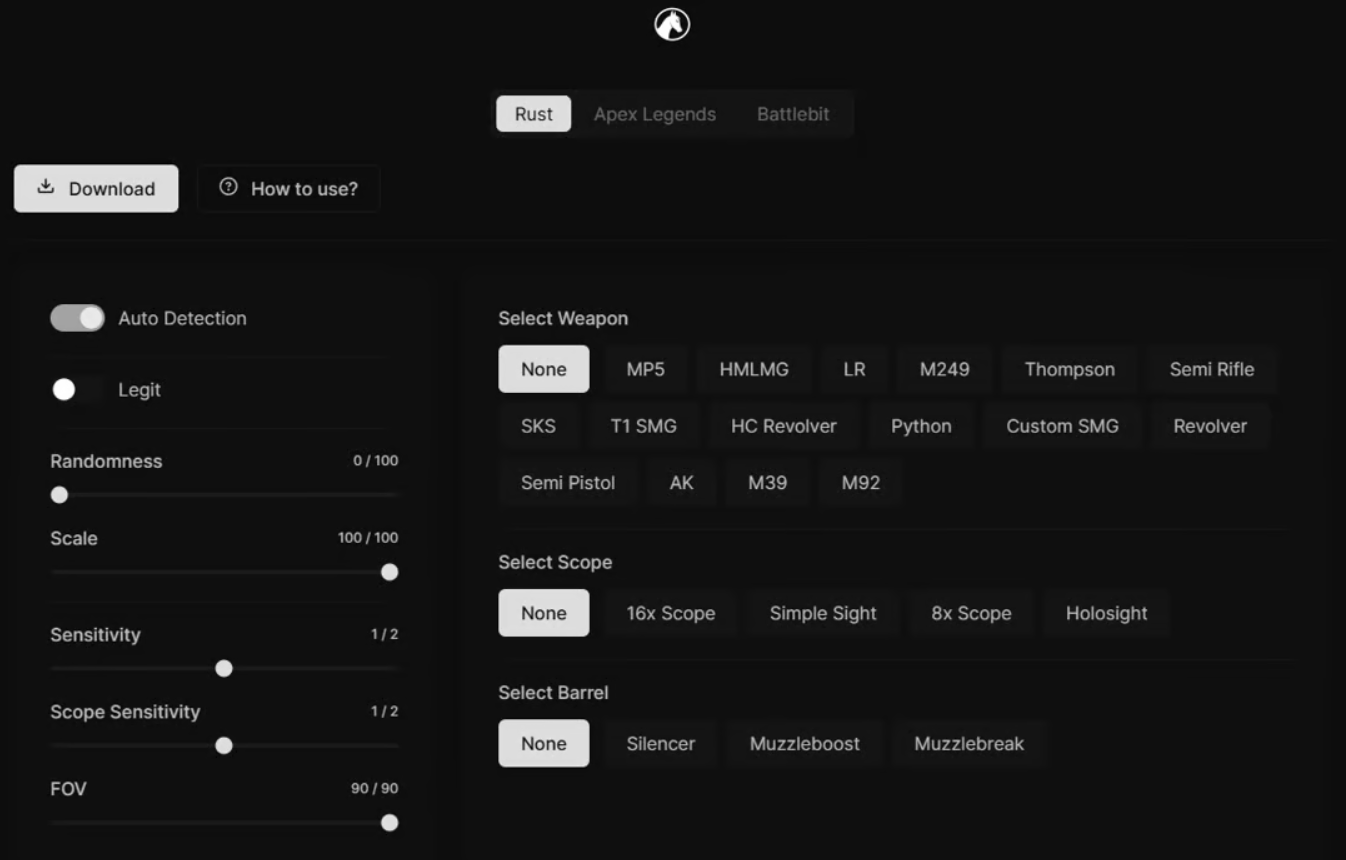Open the Battlebit tab
The image size is (1346, 860).
(793, 114)
